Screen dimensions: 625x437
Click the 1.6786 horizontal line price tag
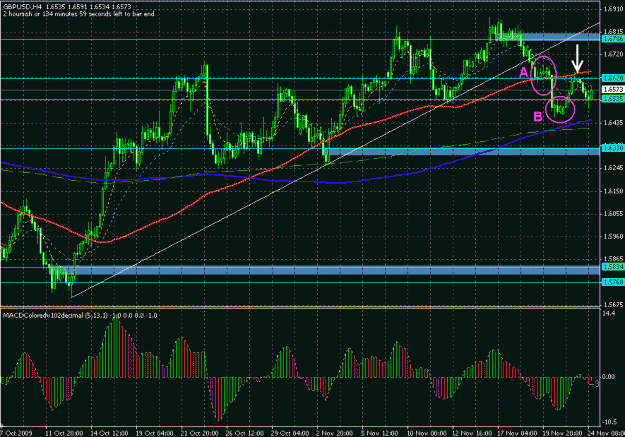613,39
